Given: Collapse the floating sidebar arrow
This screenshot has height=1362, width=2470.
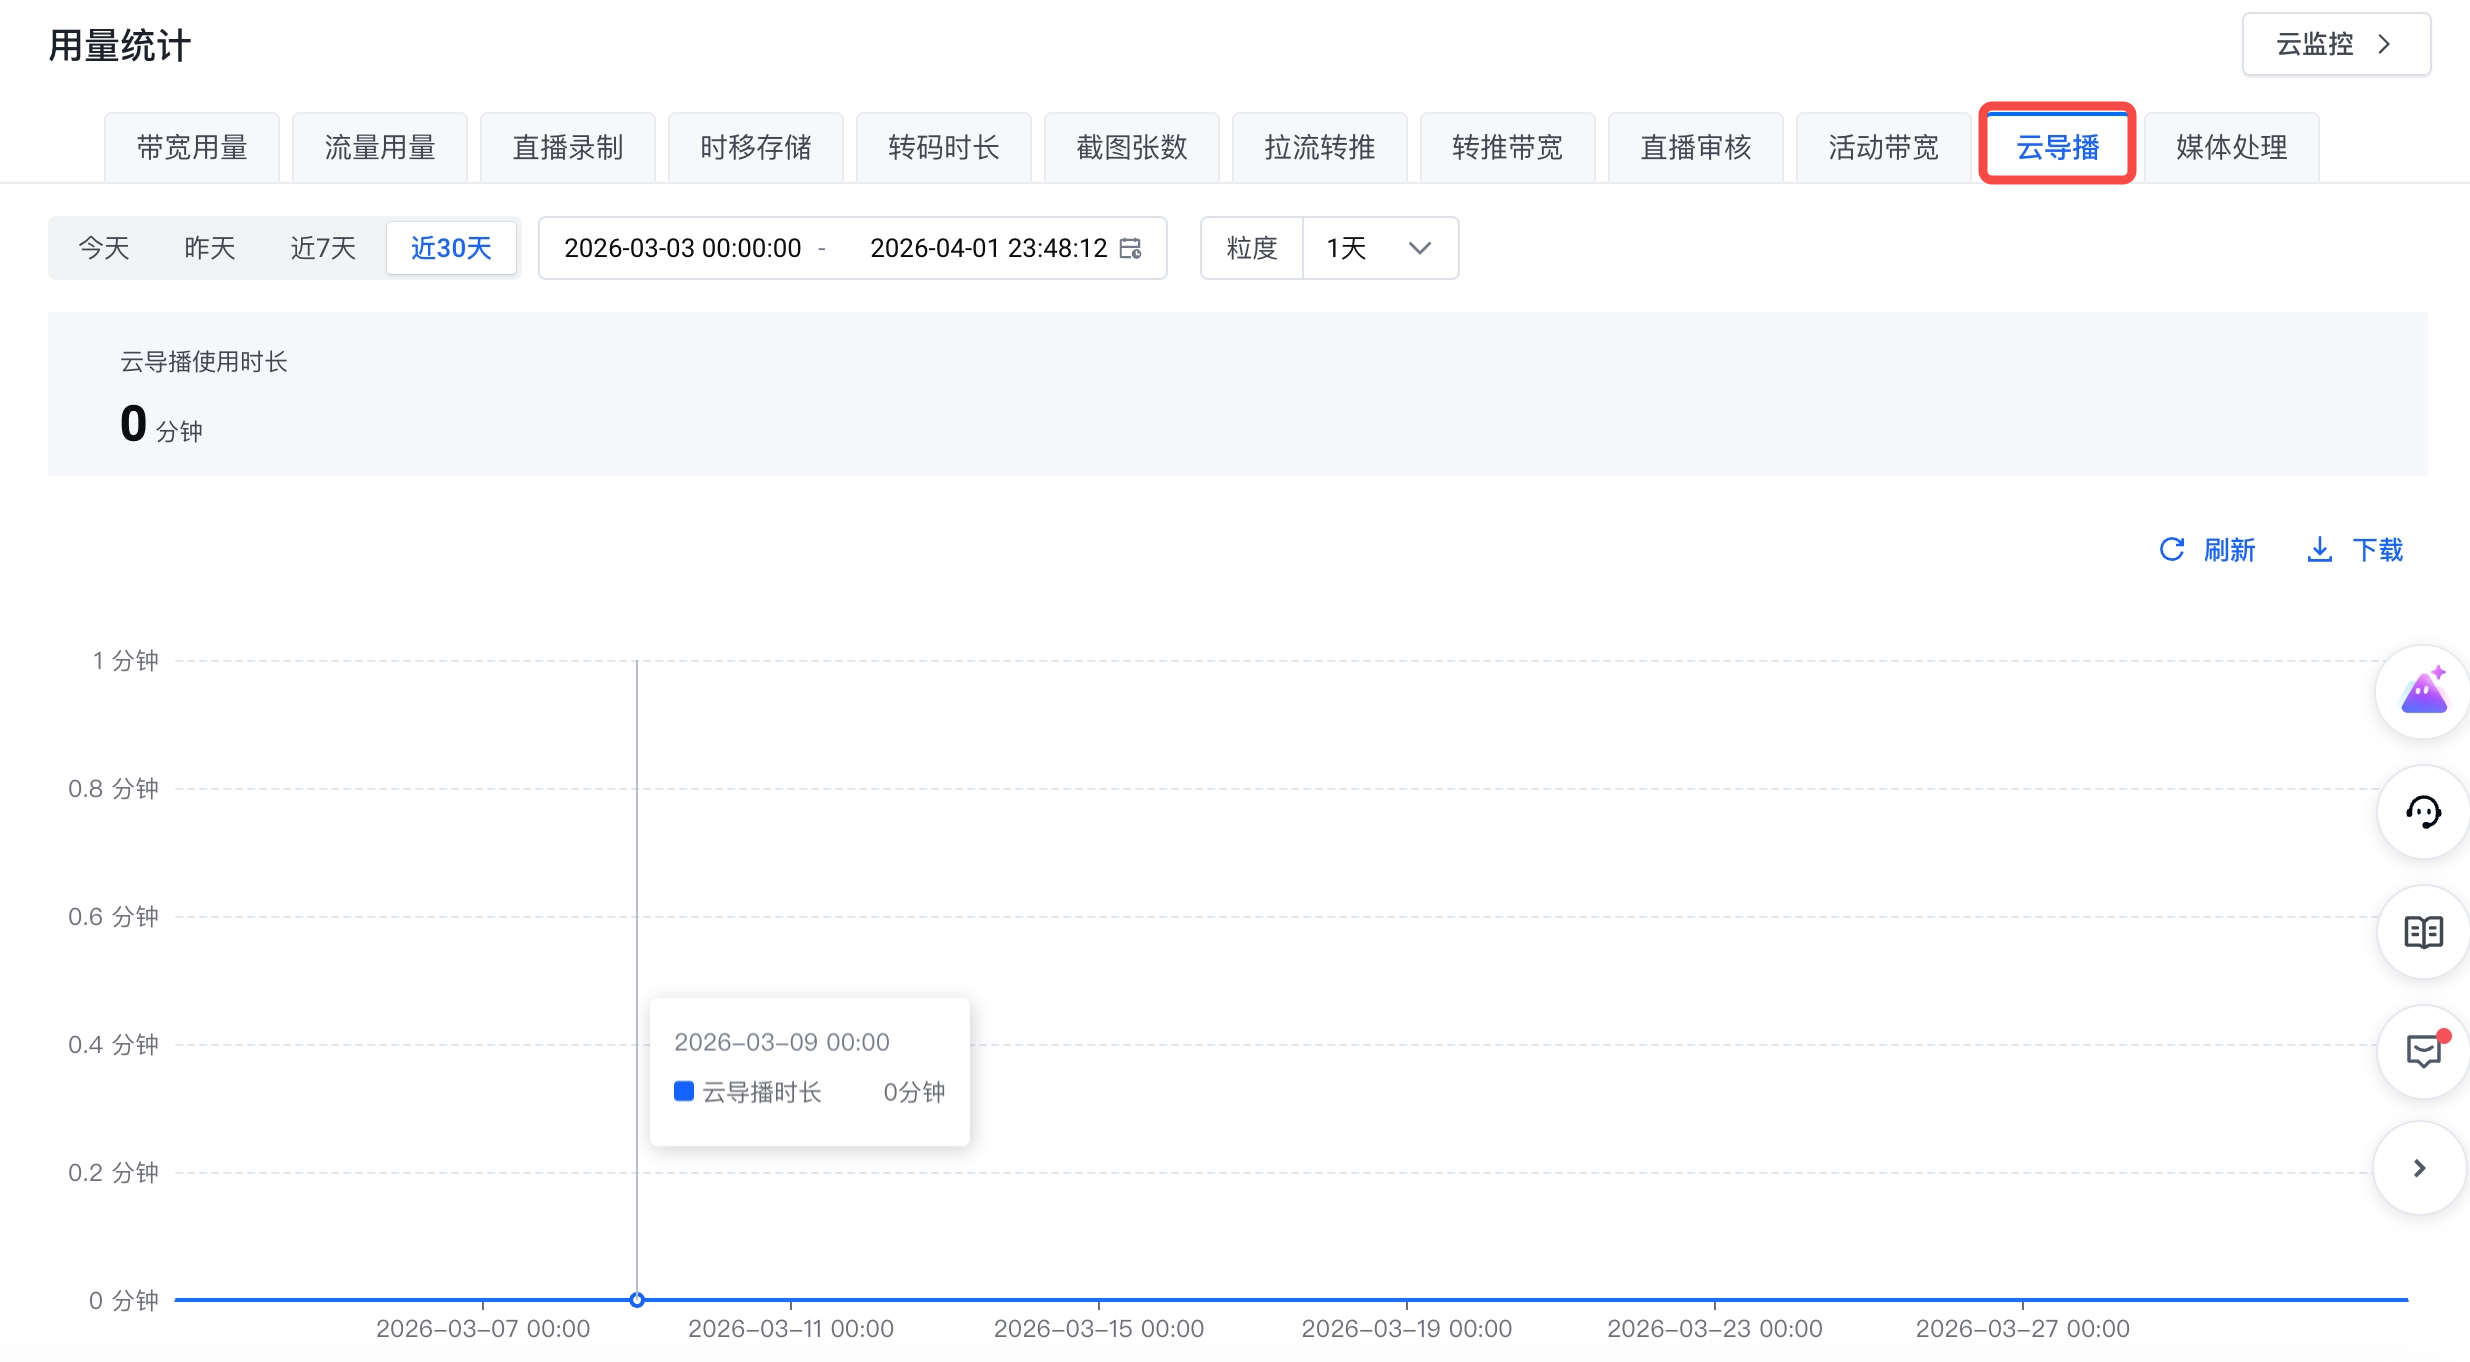Looking at the screenshot, I should point(2420,1168).
